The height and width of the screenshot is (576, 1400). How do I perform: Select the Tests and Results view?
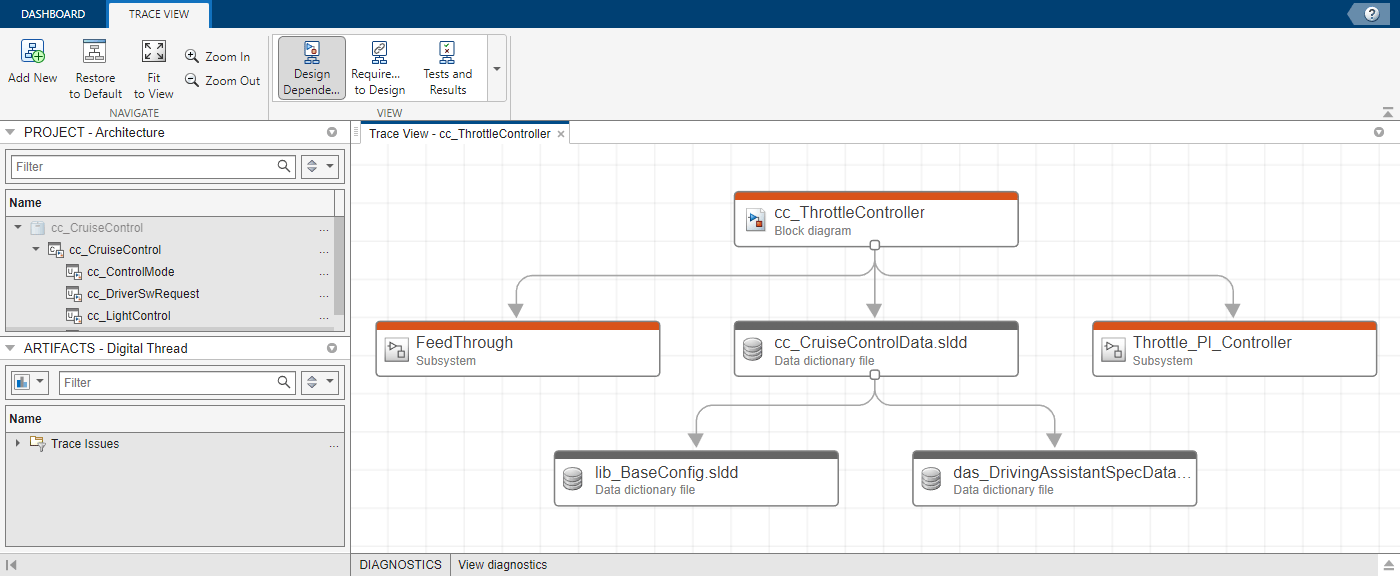click(447, 68)
